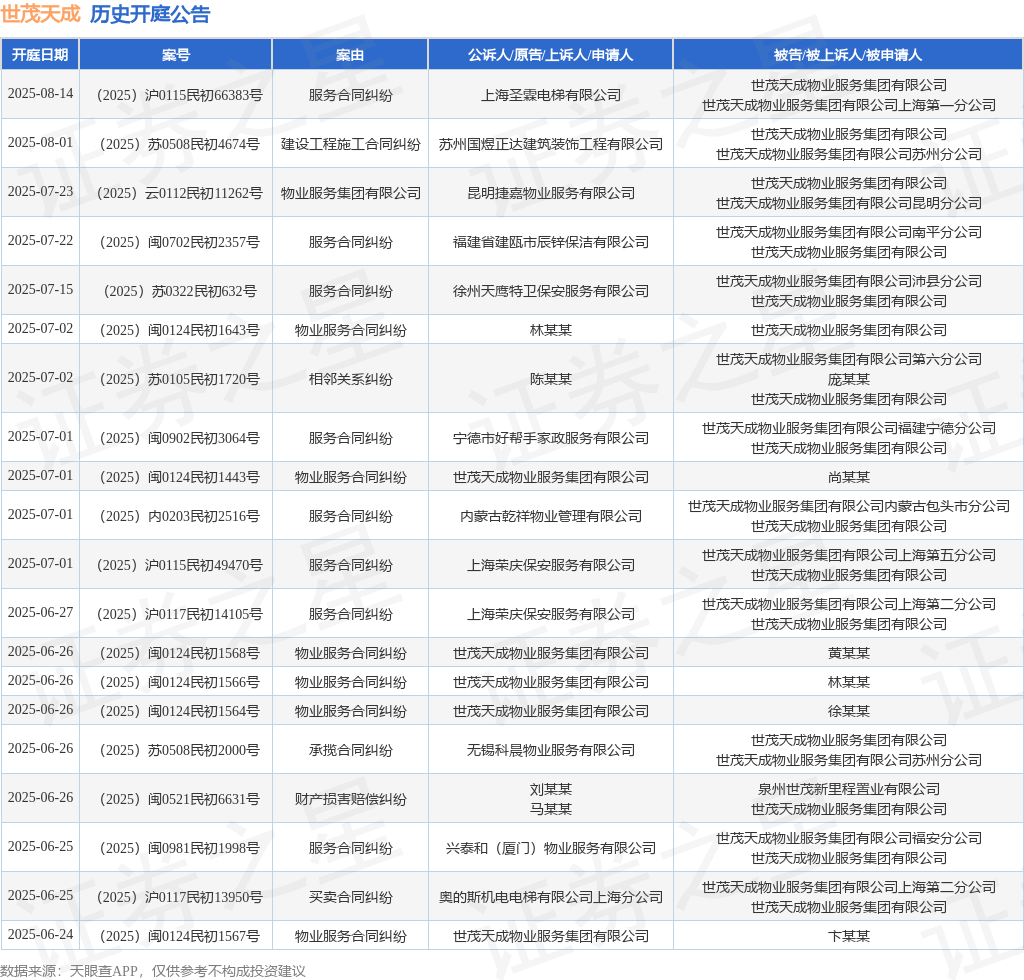Select case number (2025）闽0124民初1564号

click(180, 711)
